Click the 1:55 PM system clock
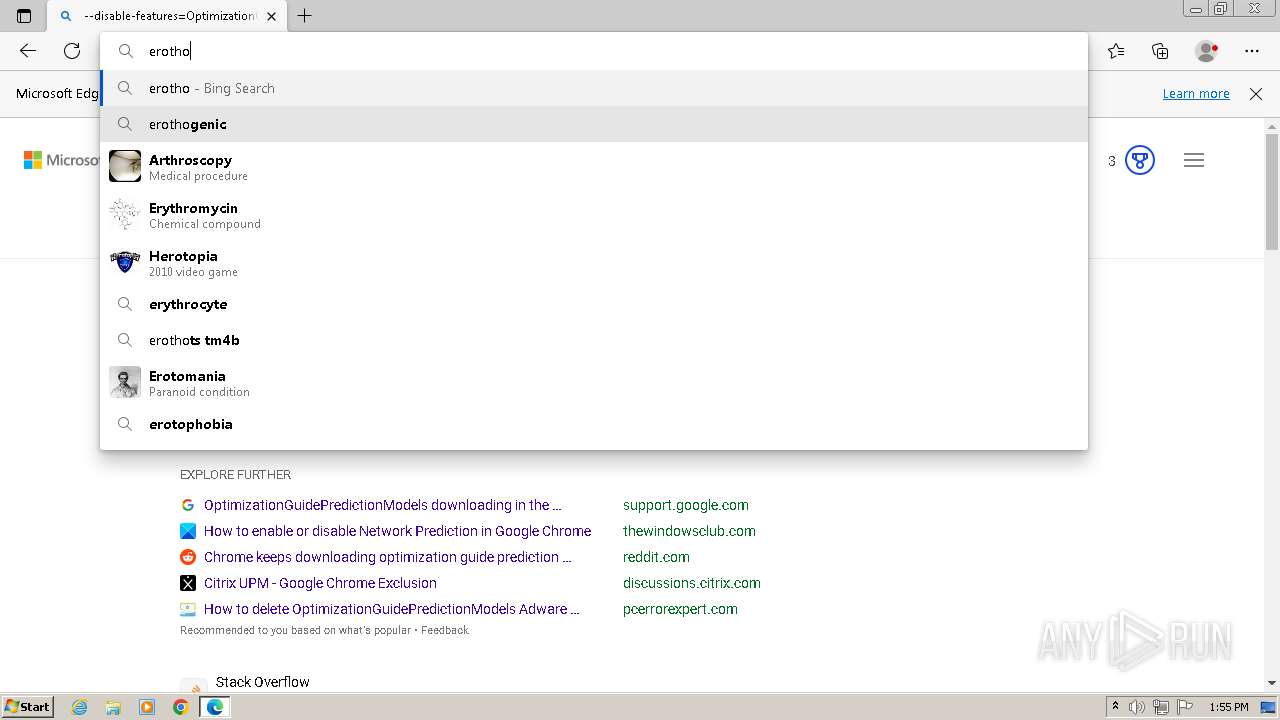The image size is (1280, 720). [1229, 707]
